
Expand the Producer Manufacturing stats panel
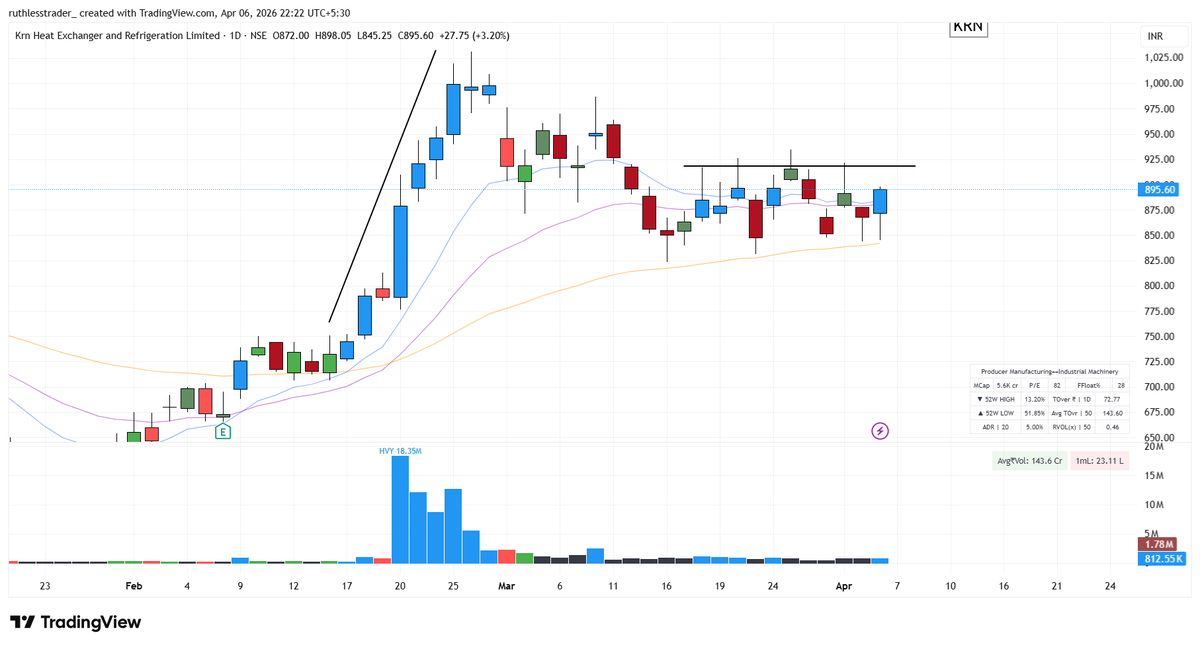pyautogui.click(x=1047, y=370)
